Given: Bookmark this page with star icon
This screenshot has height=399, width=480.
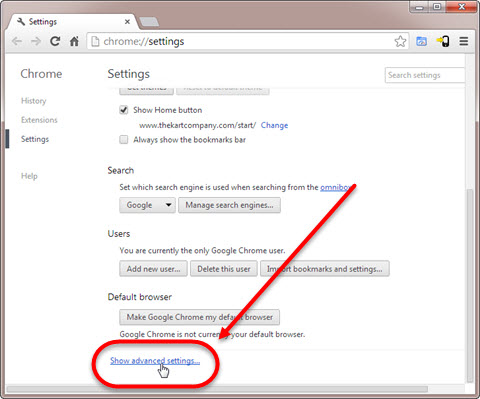Looking at the screenshot, I should pyautogui.click(x=400, y=41).
